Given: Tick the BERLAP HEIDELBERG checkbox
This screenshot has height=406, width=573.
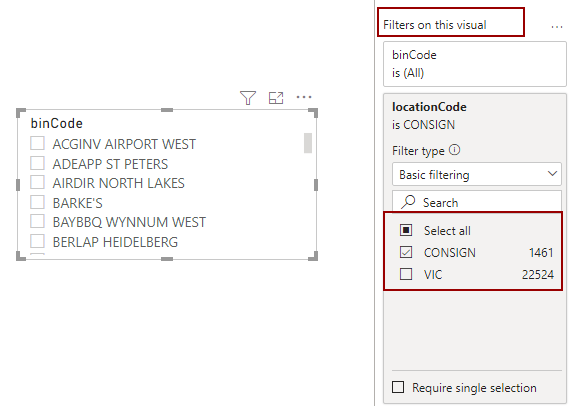Looking at the screenshot, I should tap(38, 241).
